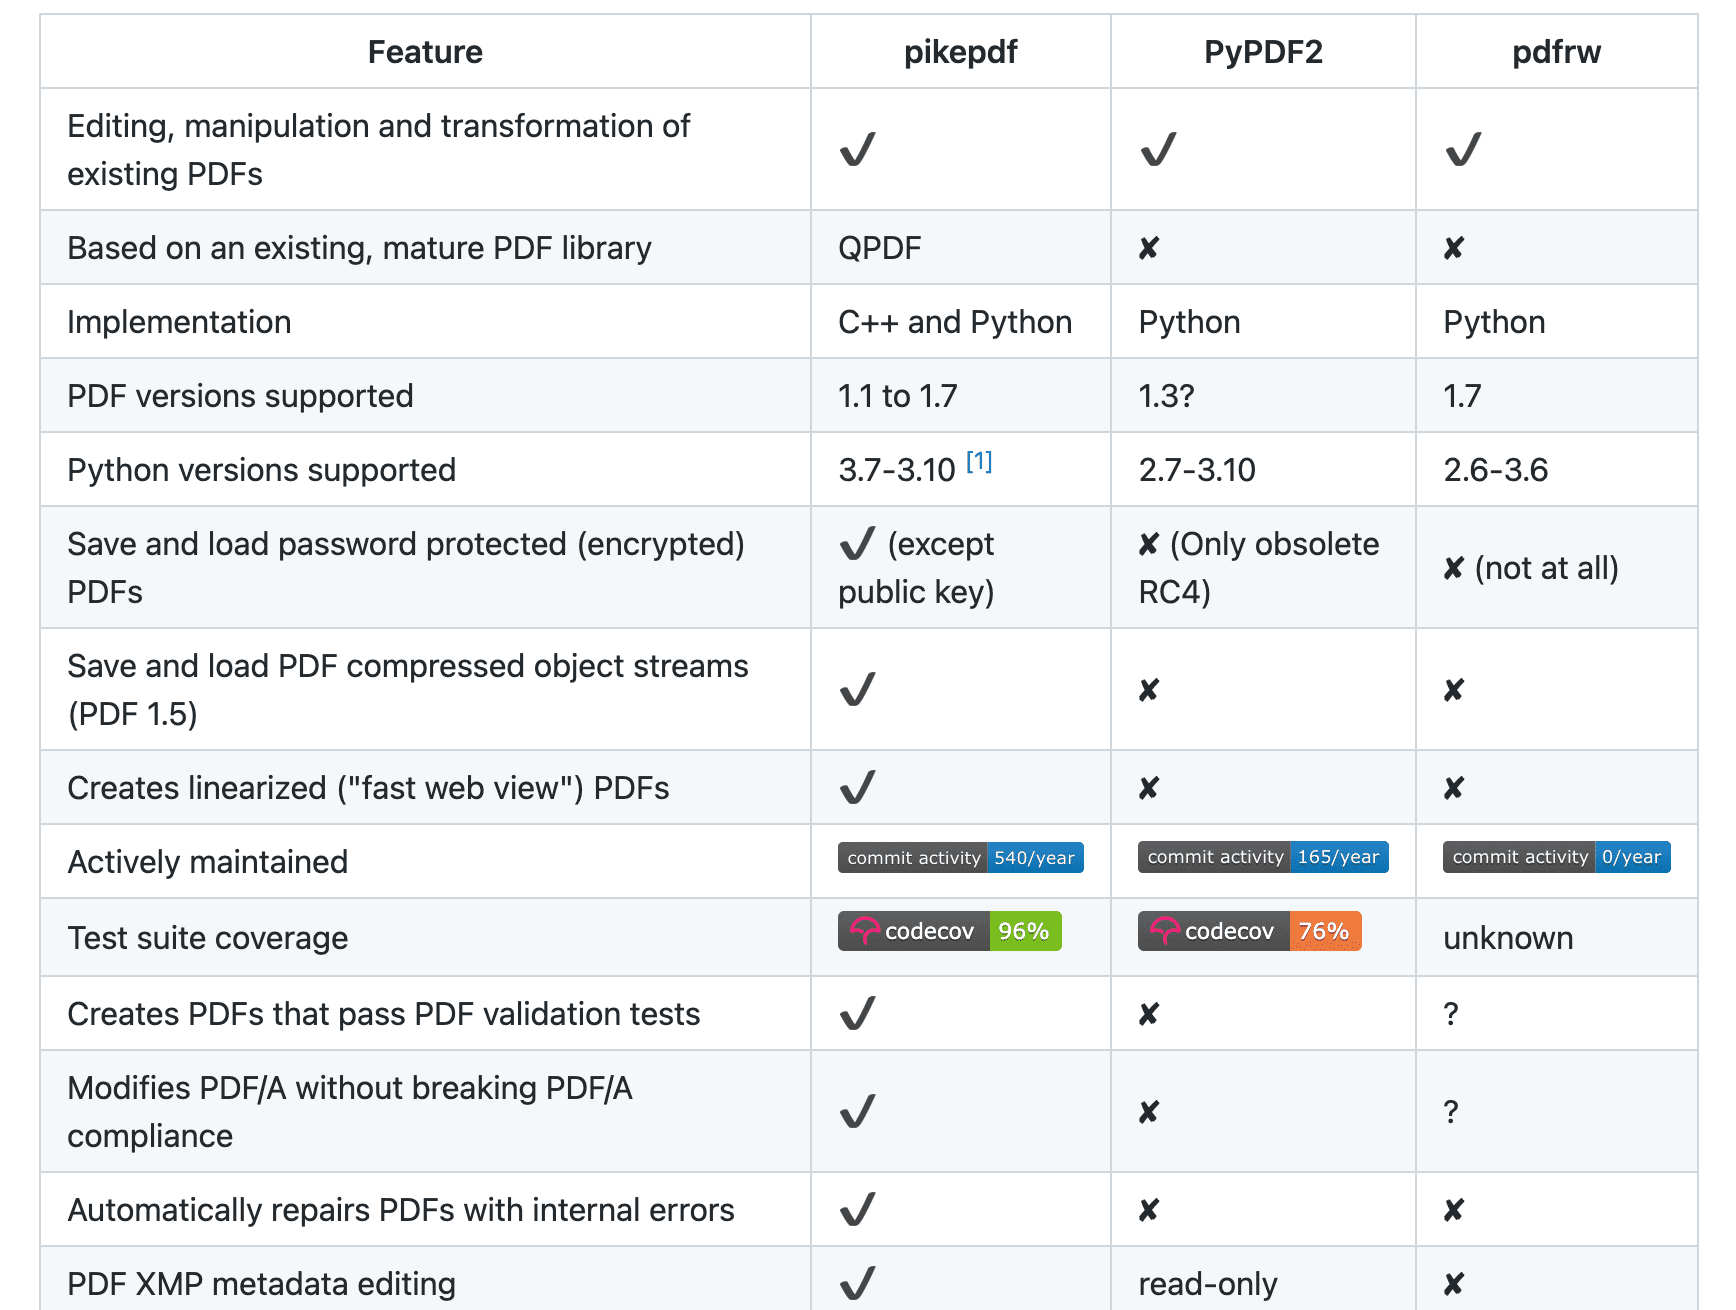Click PyPDF2 cross for mature PDF library
Image resolution: width=1736 pixels, height=1310 pixels.
point(1149,248)
